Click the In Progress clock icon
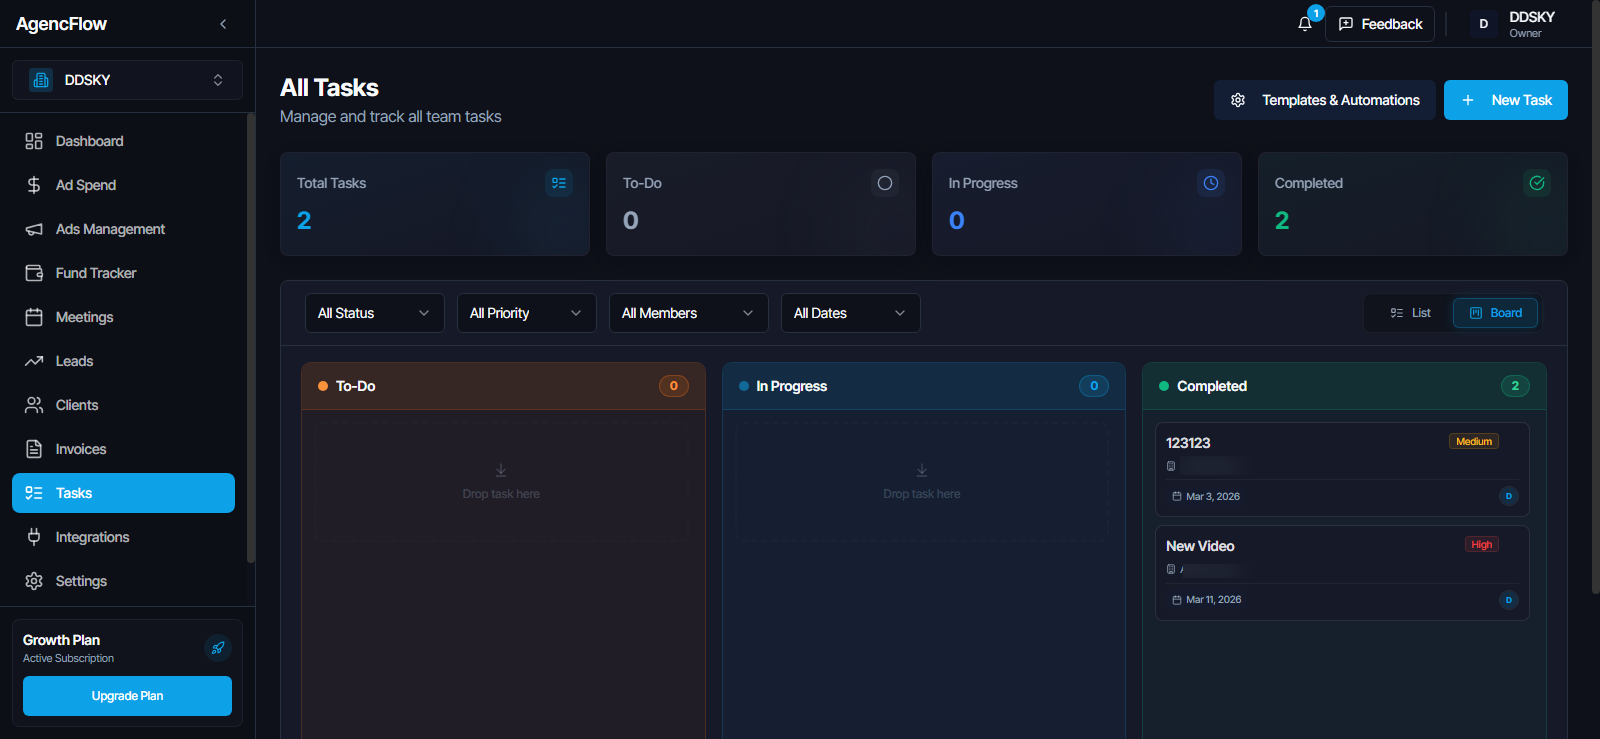Image resolution: width=1600 pixels, height=739 pixels. [x=1211, y=183]
